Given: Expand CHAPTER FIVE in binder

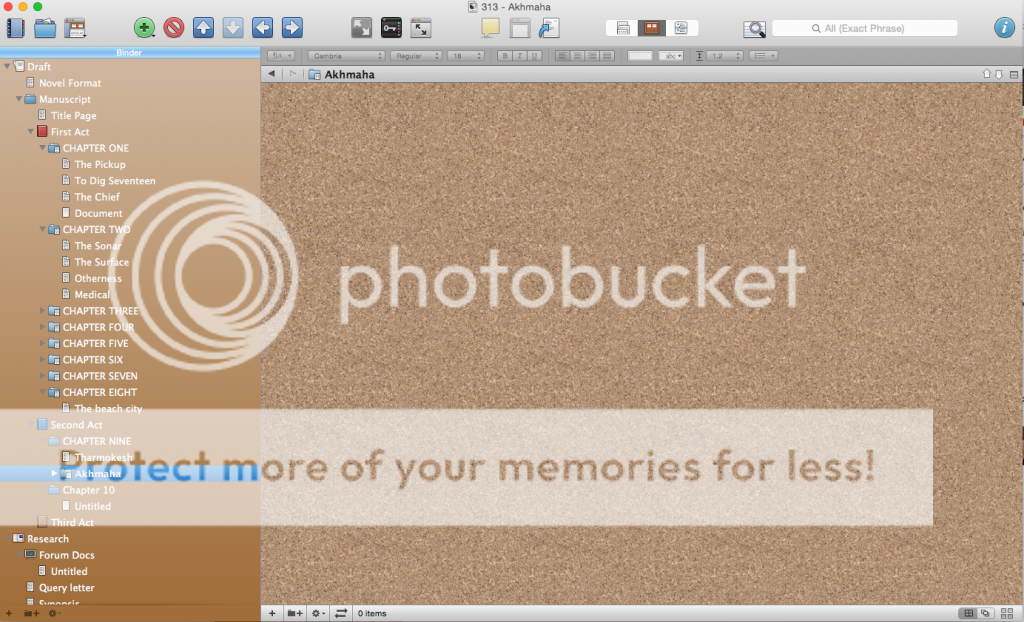Looking at the screenshot, I should click(x=42, y=343).
